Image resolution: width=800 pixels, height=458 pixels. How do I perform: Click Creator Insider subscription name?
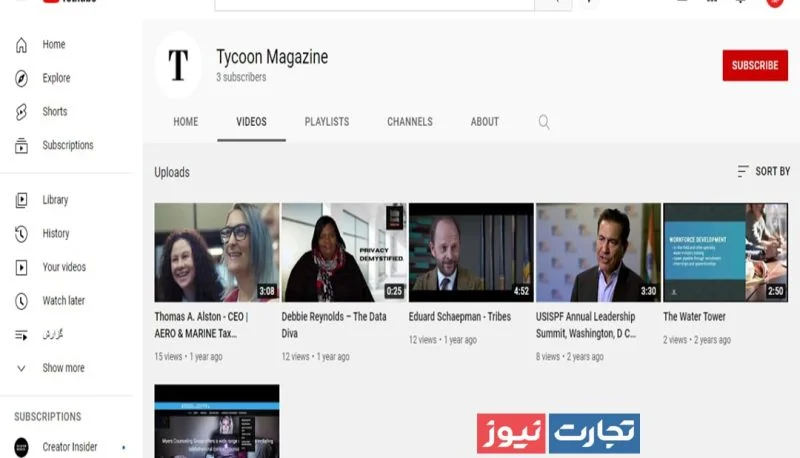click(x=69, y=447)
